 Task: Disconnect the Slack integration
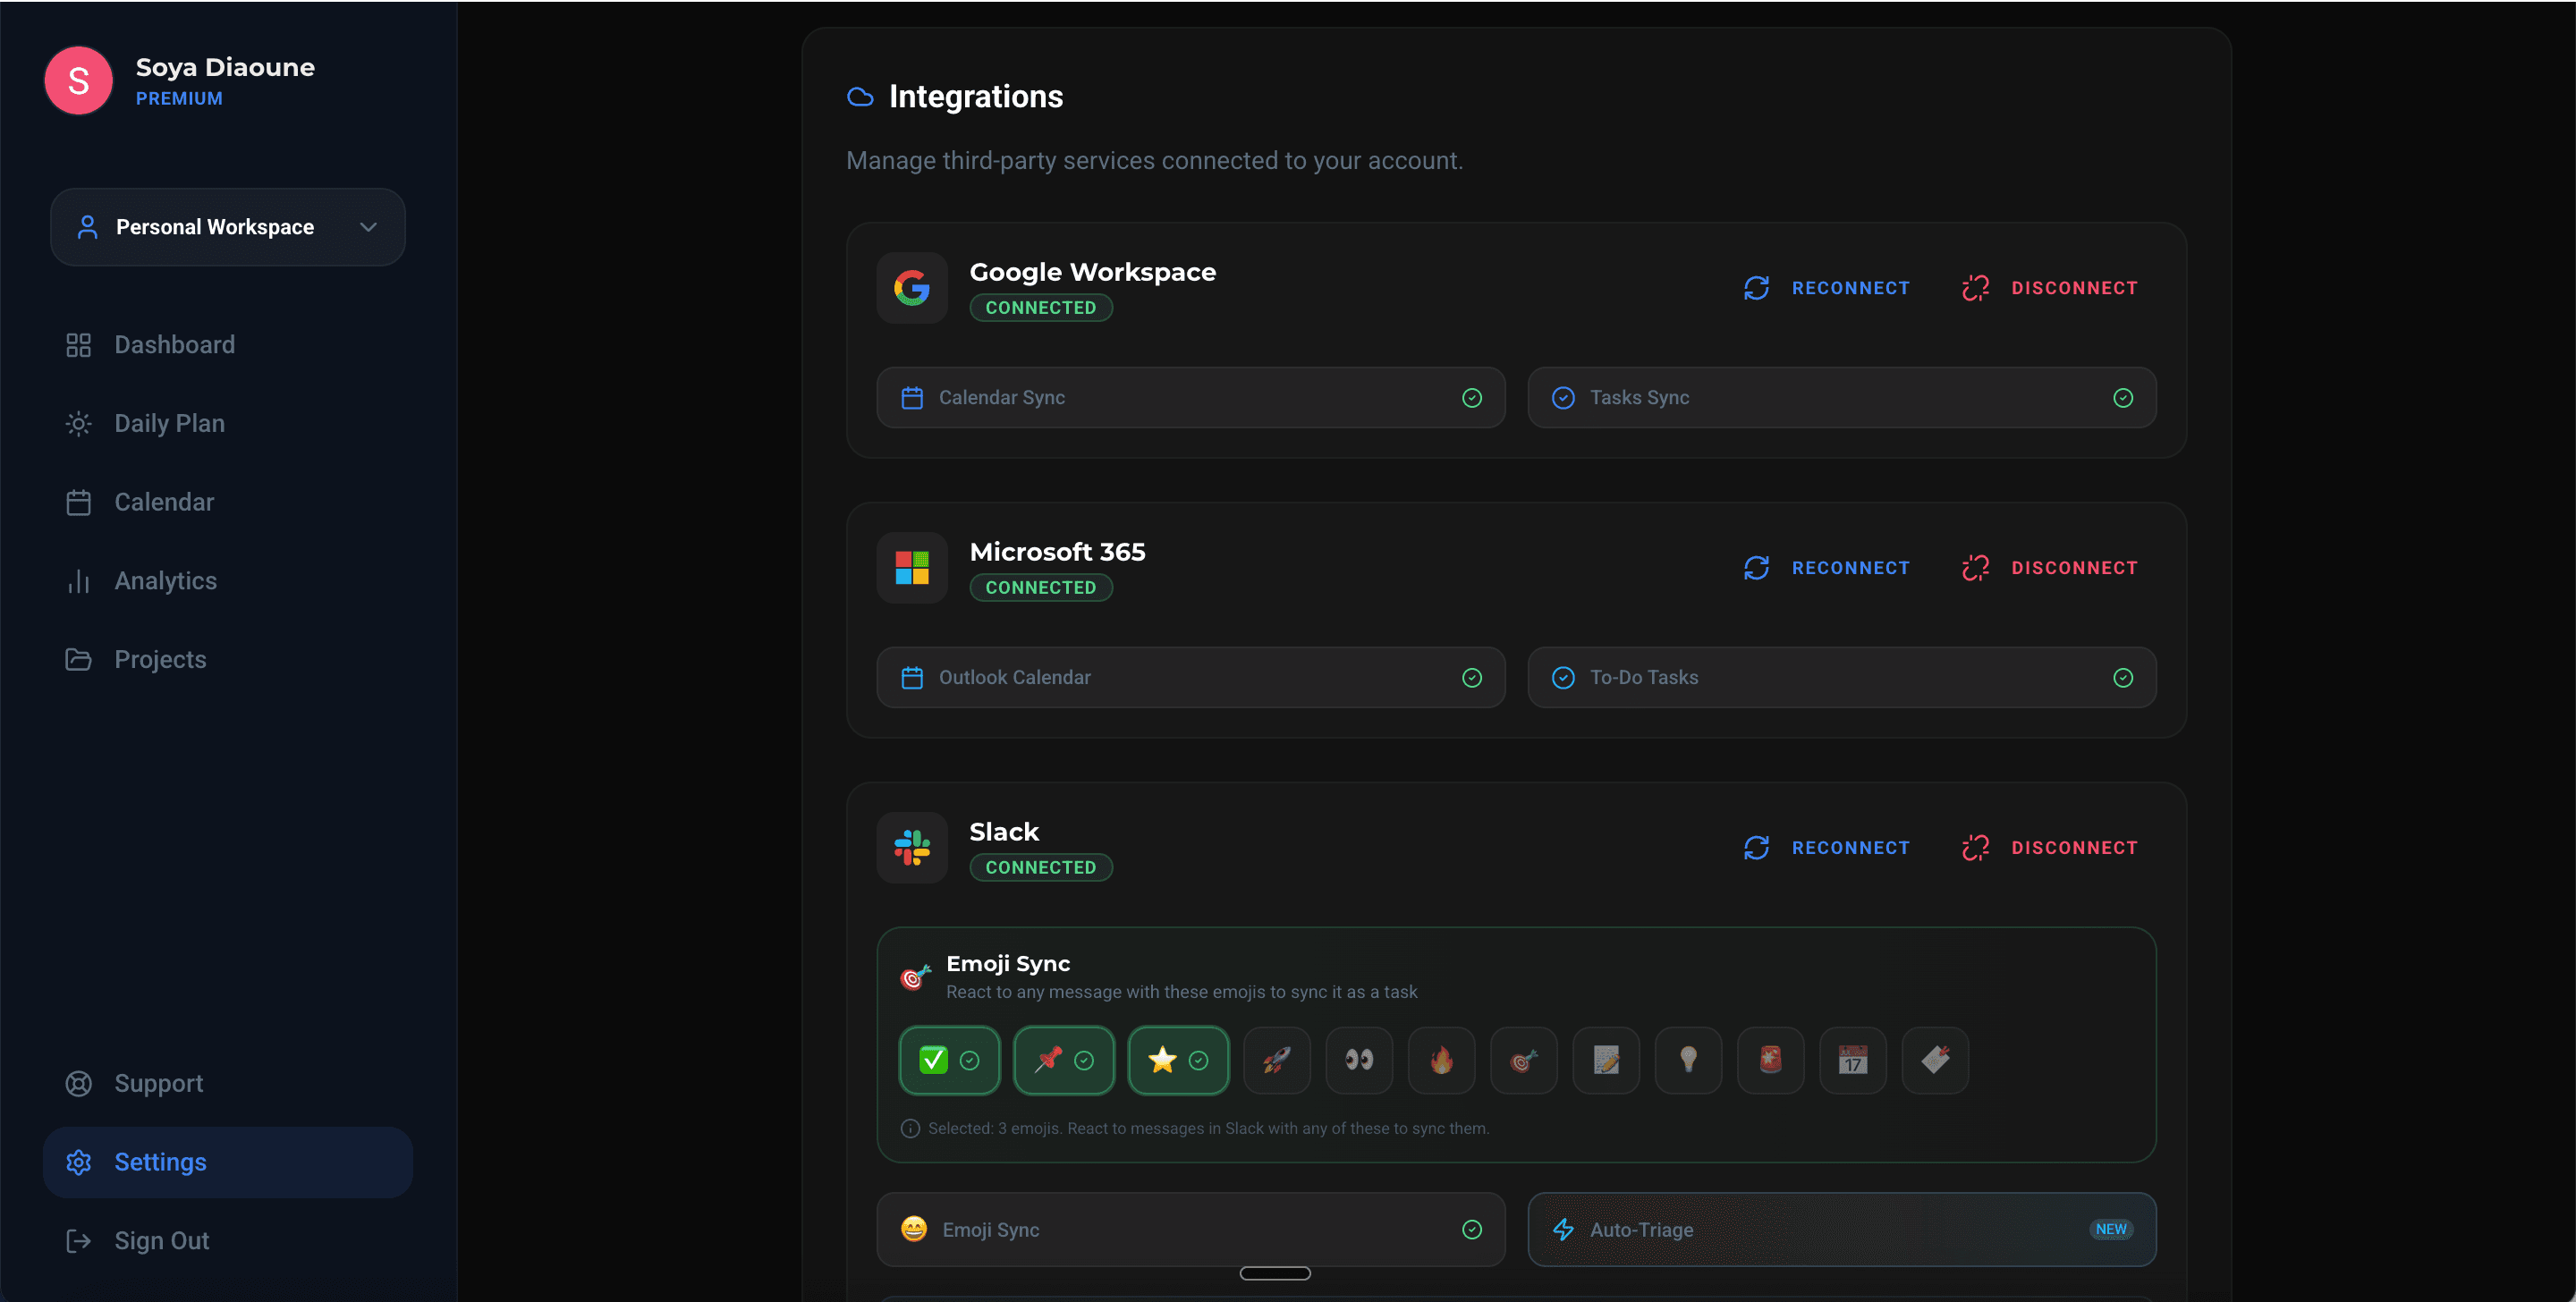point(2050,848)
